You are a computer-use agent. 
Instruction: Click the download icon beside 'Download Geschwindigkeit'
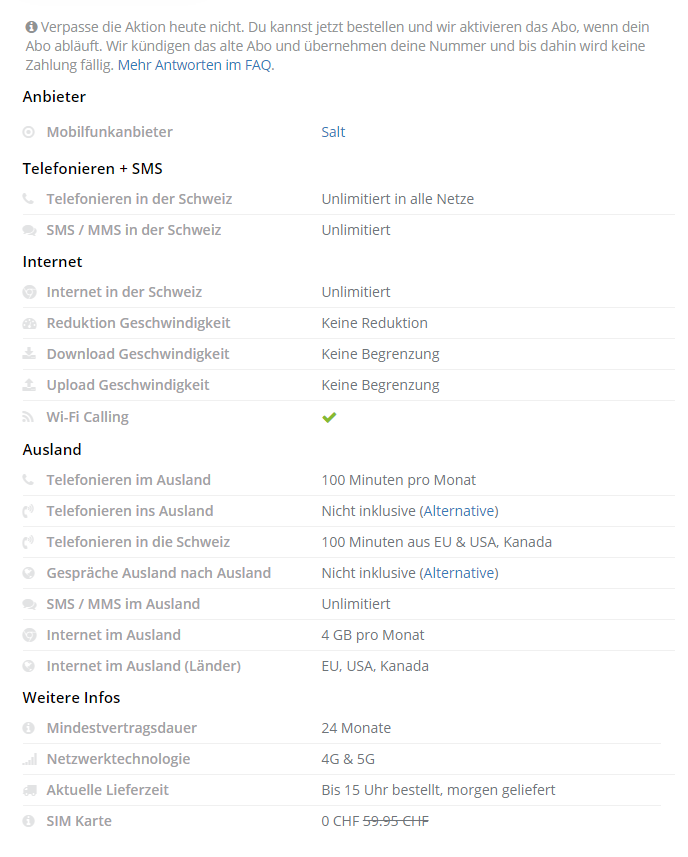pyautogui.click(x=28, y=354)
